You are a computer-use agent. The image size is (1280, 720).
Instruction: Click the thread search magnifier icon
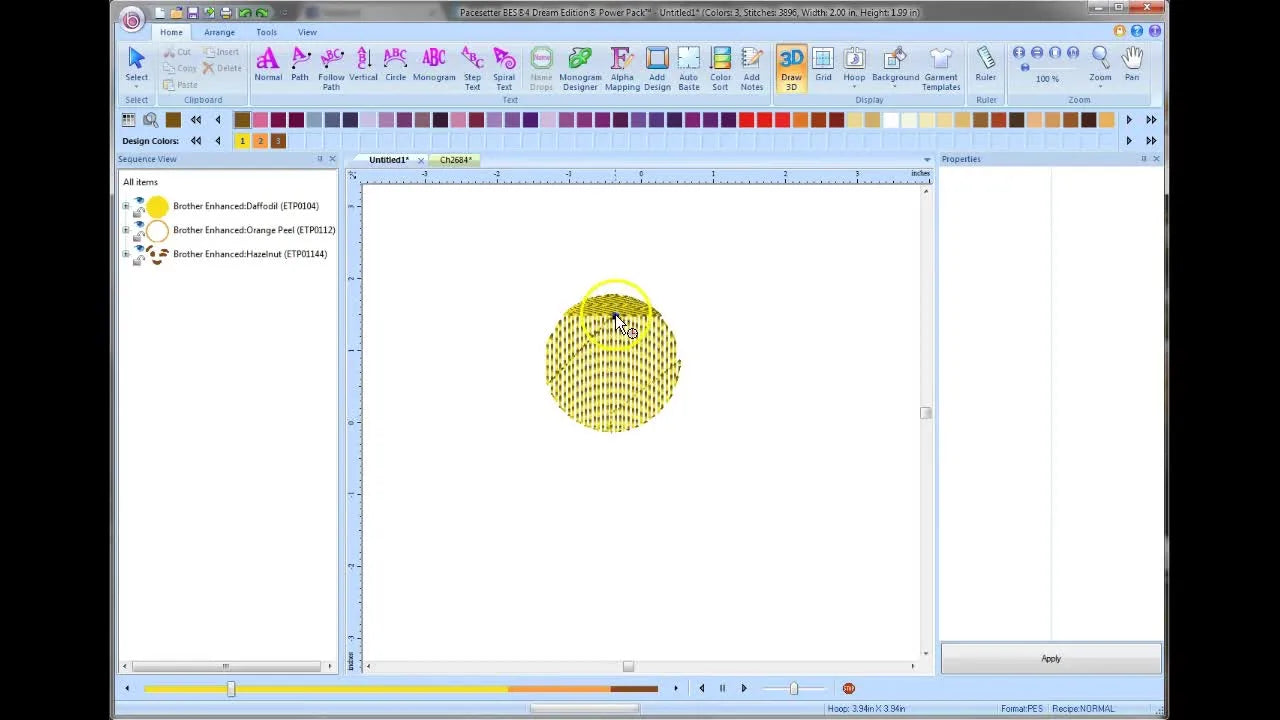pos(151,120)
